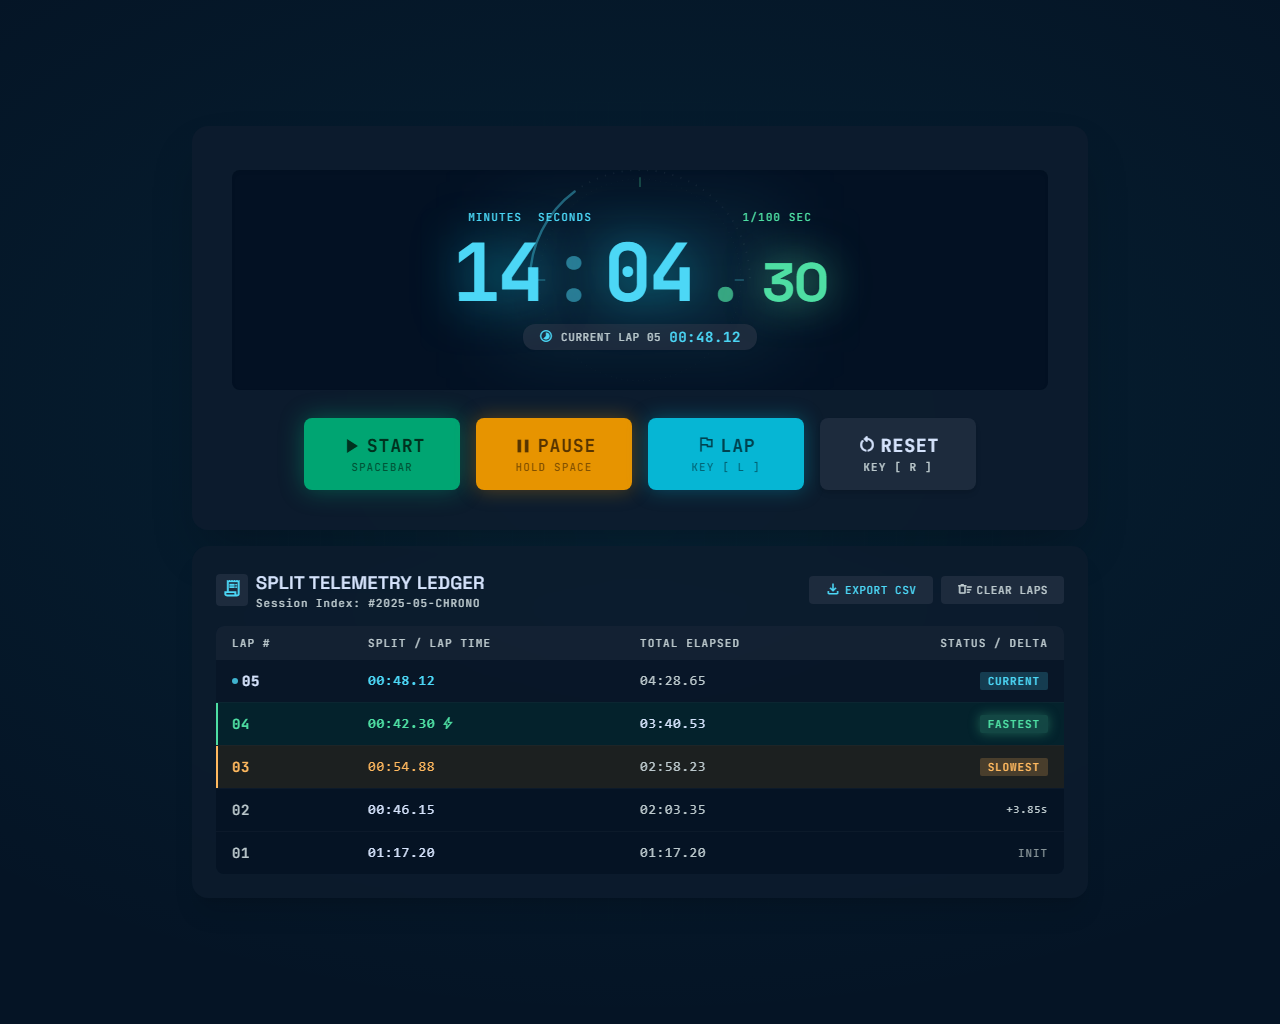The image size is (1280, 1024).
Task: Click lap 02 split time 00:46.15
Action: point(401,810)
